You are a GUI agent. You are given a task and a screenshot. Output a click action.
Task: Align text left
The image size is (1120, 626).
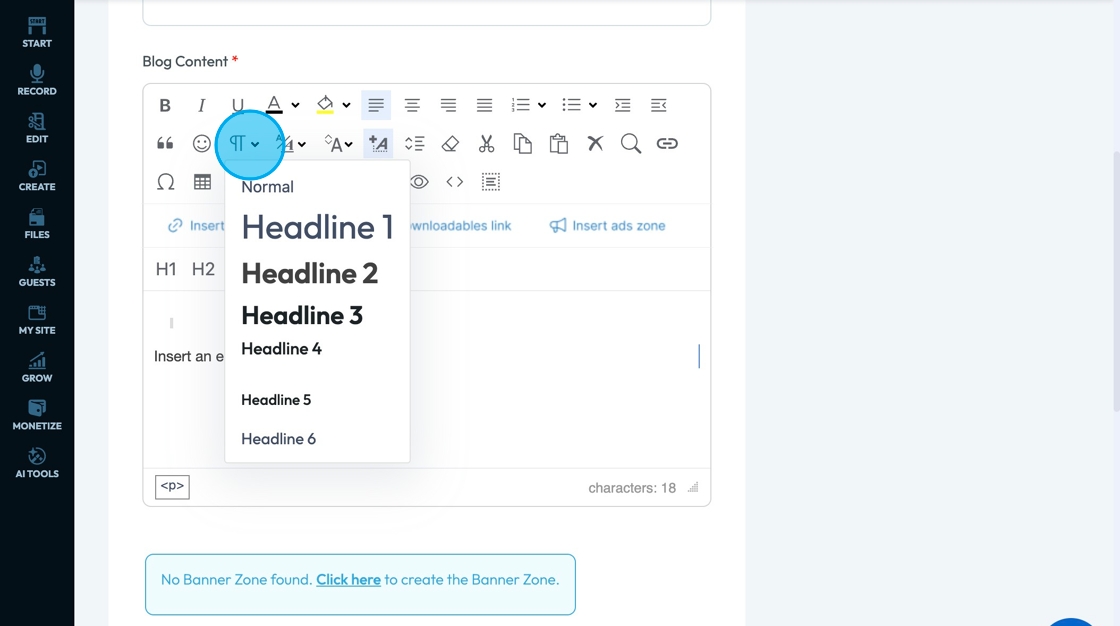(x=376, y=106)
